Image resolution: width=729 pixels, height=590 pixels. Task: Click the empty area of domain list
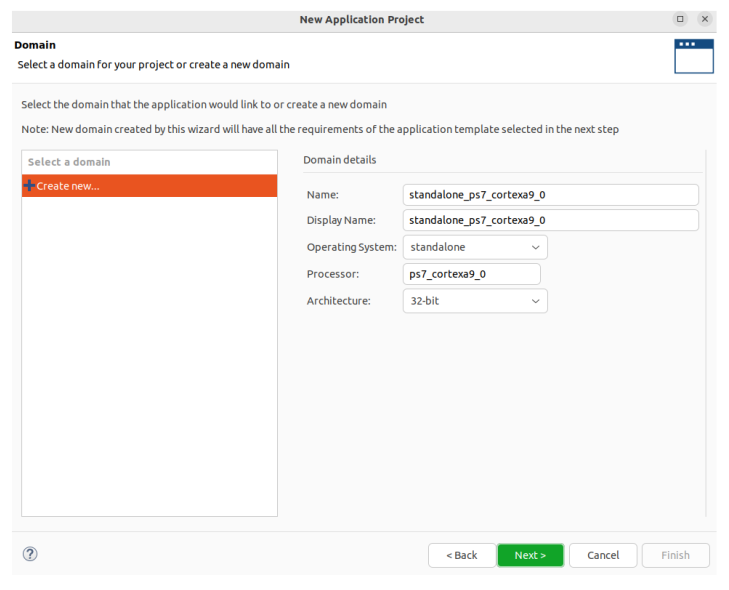(x=149, y=356)
